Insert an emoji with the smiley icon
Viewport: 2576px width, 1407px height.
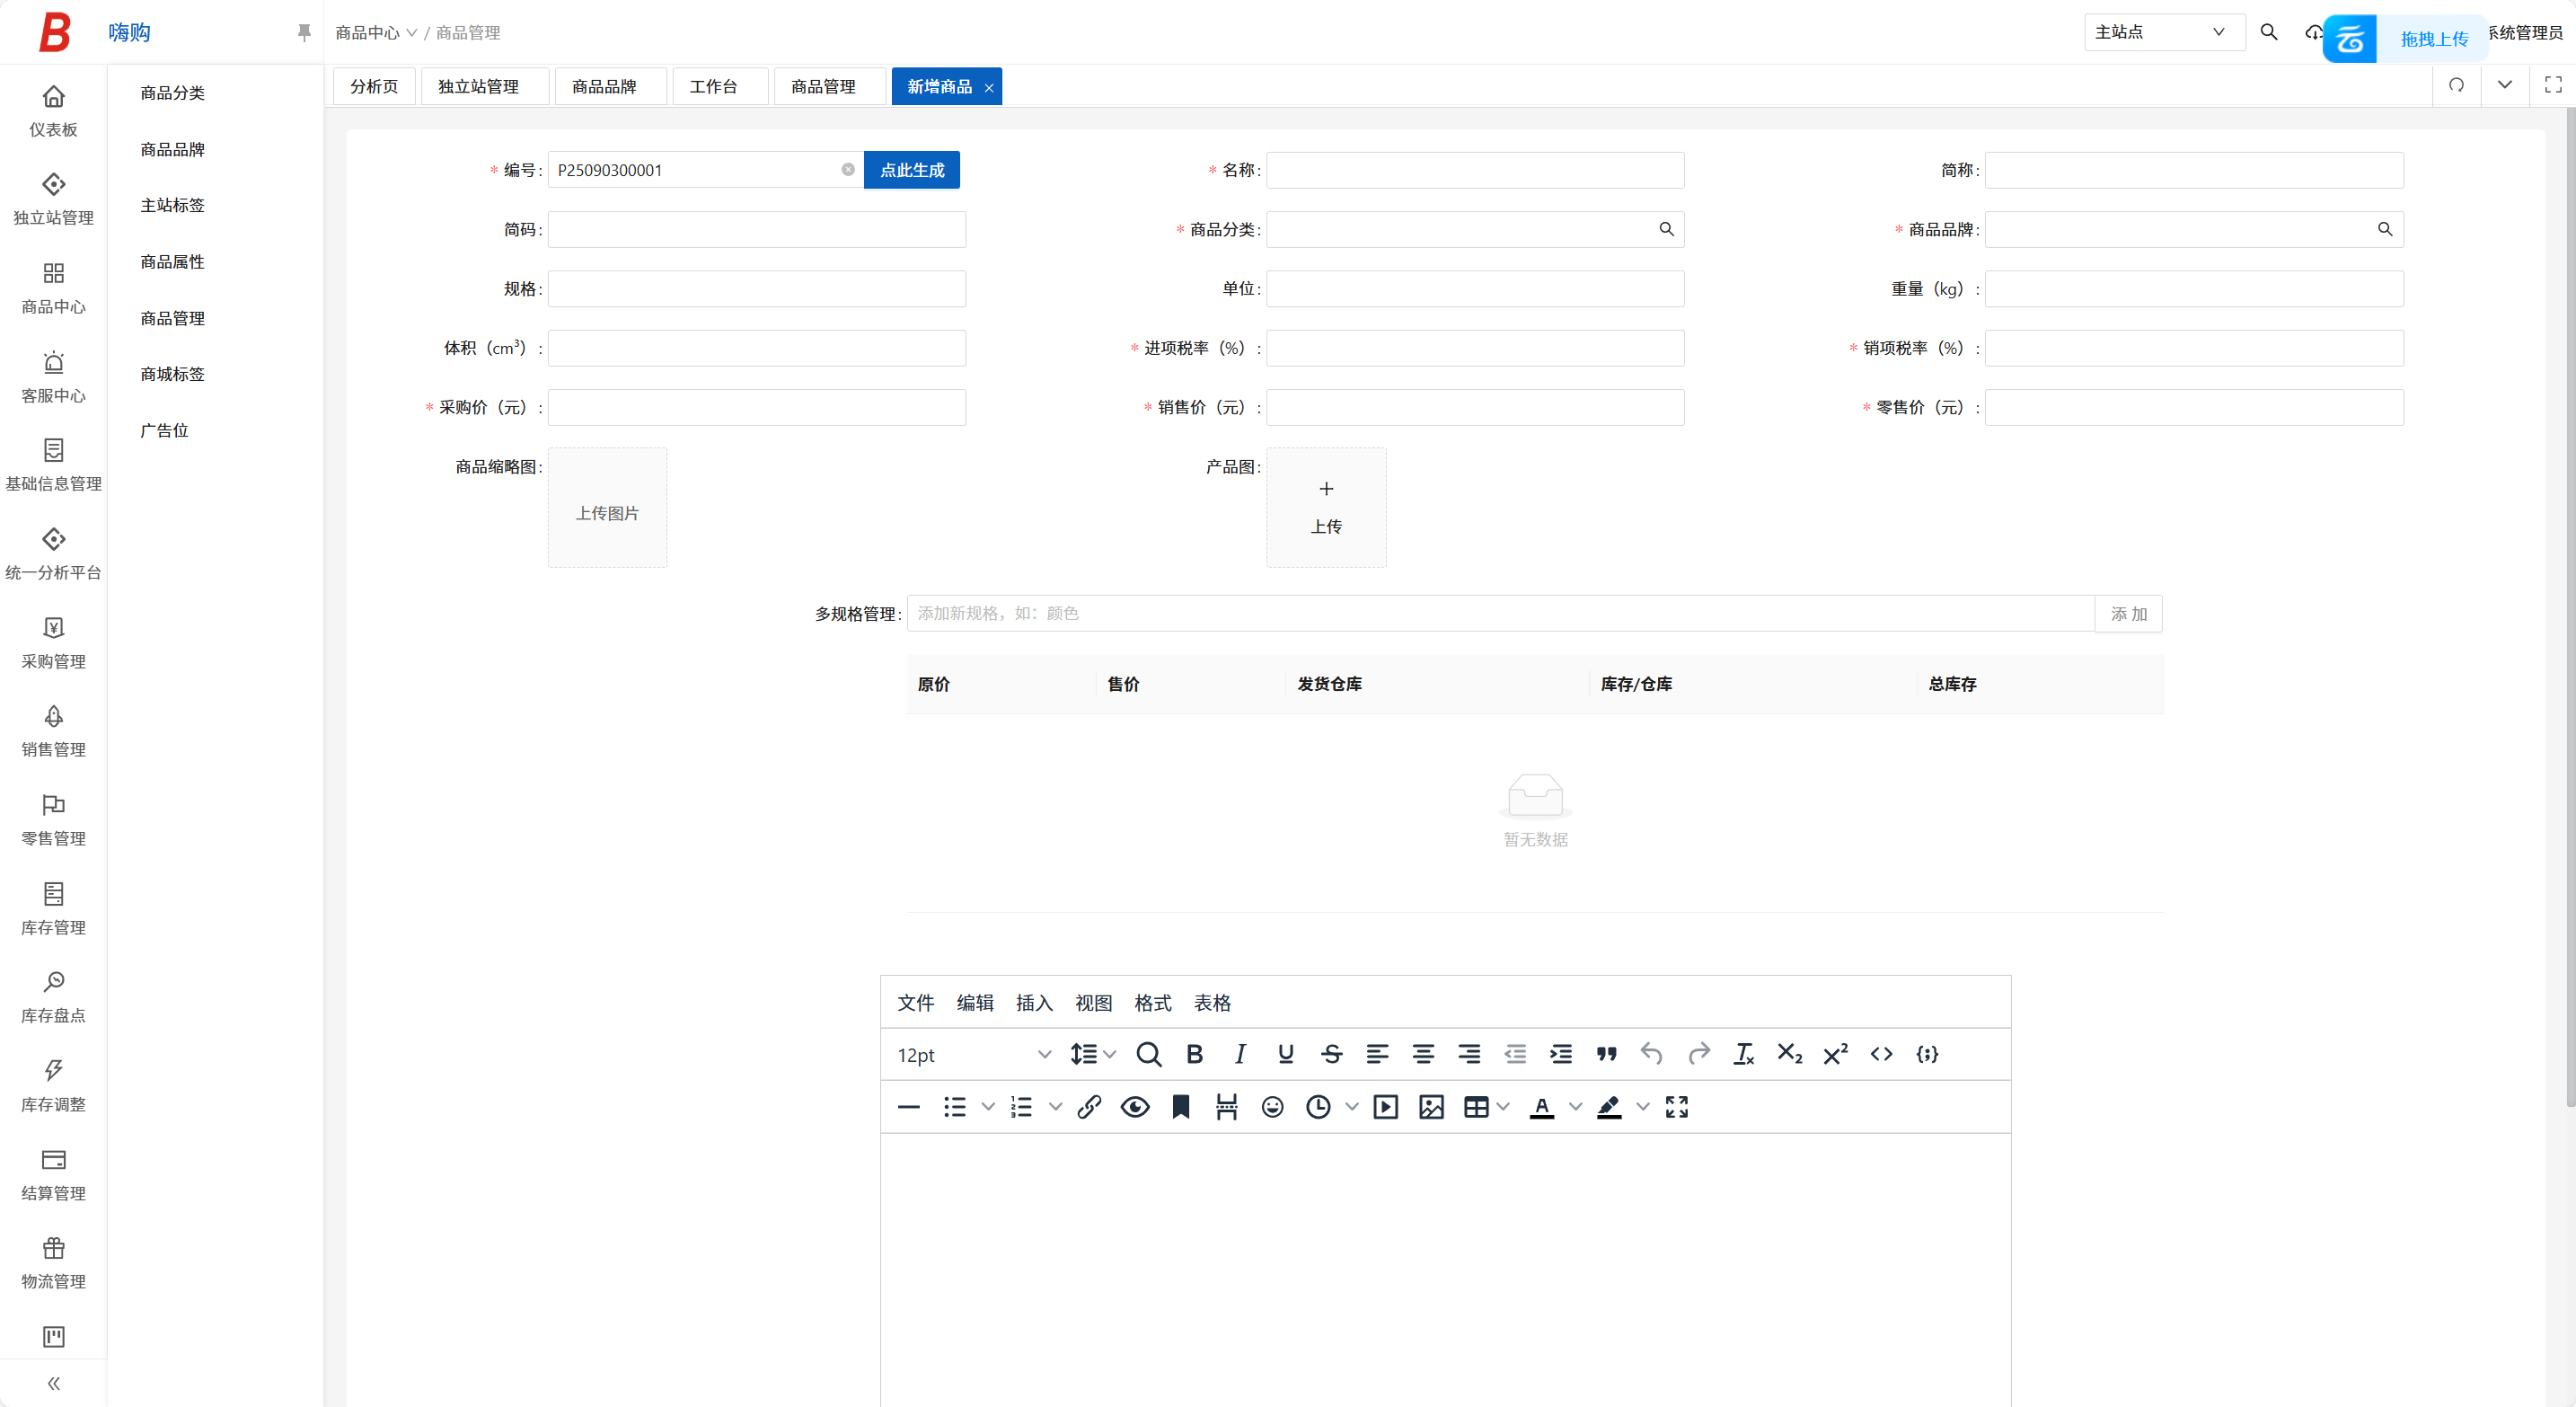[1272, 1107]
